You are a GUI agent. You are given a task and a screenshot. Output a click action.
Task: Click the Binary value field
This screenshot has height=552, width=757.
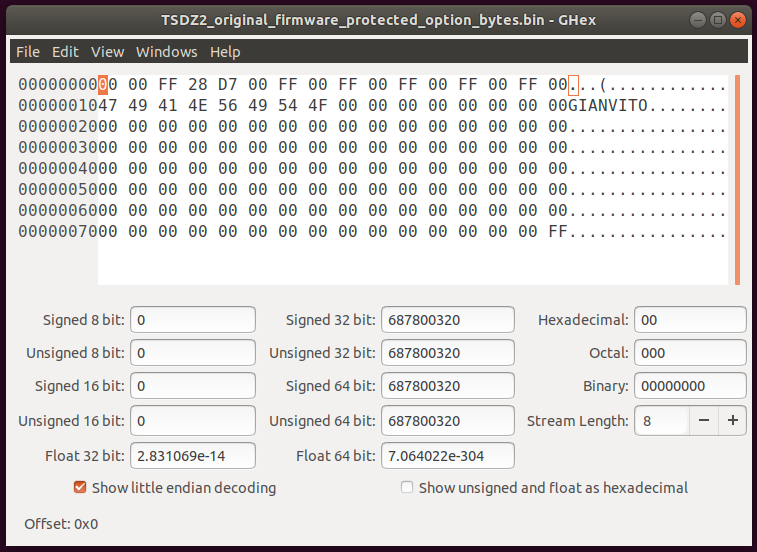[690, 385]
